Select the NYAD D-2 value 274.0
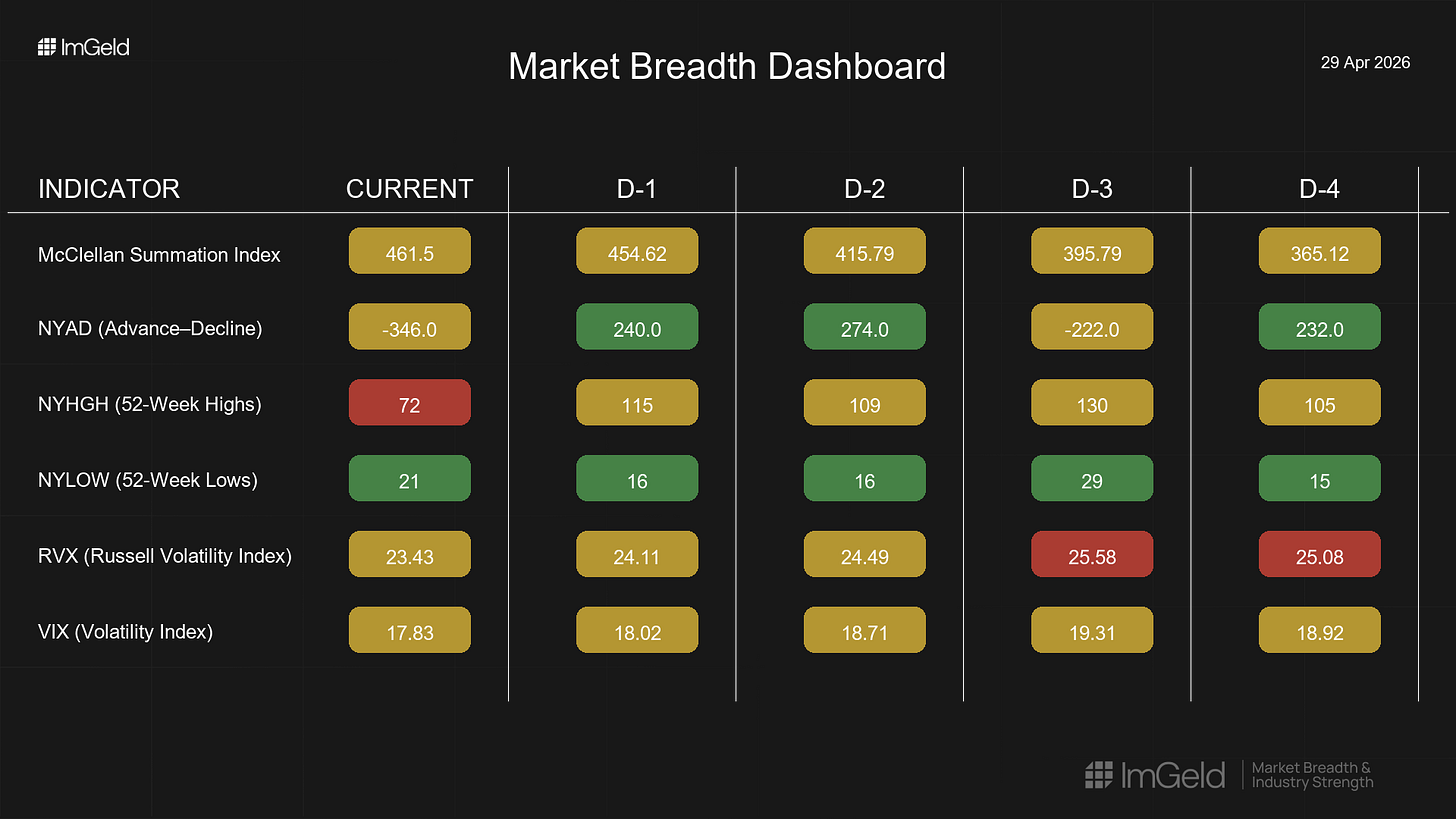The width and height of the screenshot is (1456, 819). coord(865,327)
